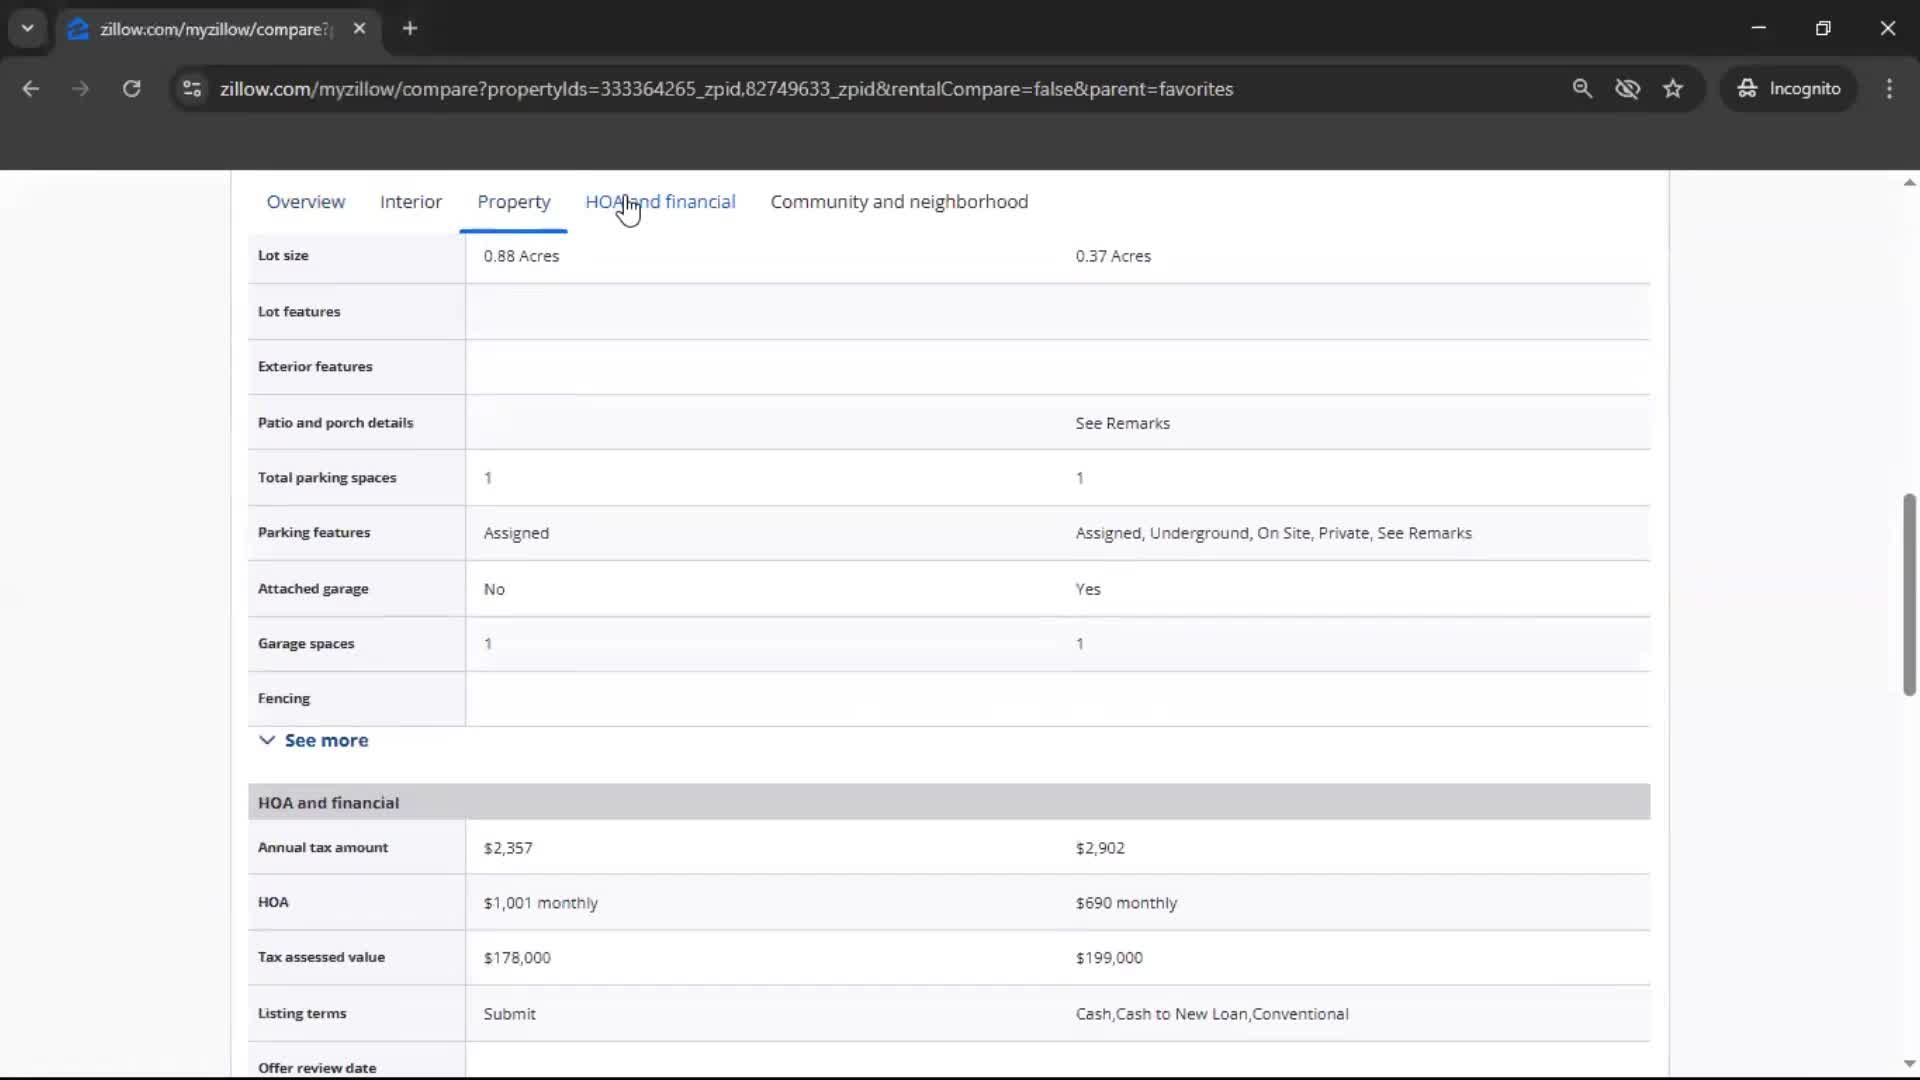Viewport: 1920px width, 1080px height.
Task: Click the scrollbar down arrow
Action: click(1909, 1064)
